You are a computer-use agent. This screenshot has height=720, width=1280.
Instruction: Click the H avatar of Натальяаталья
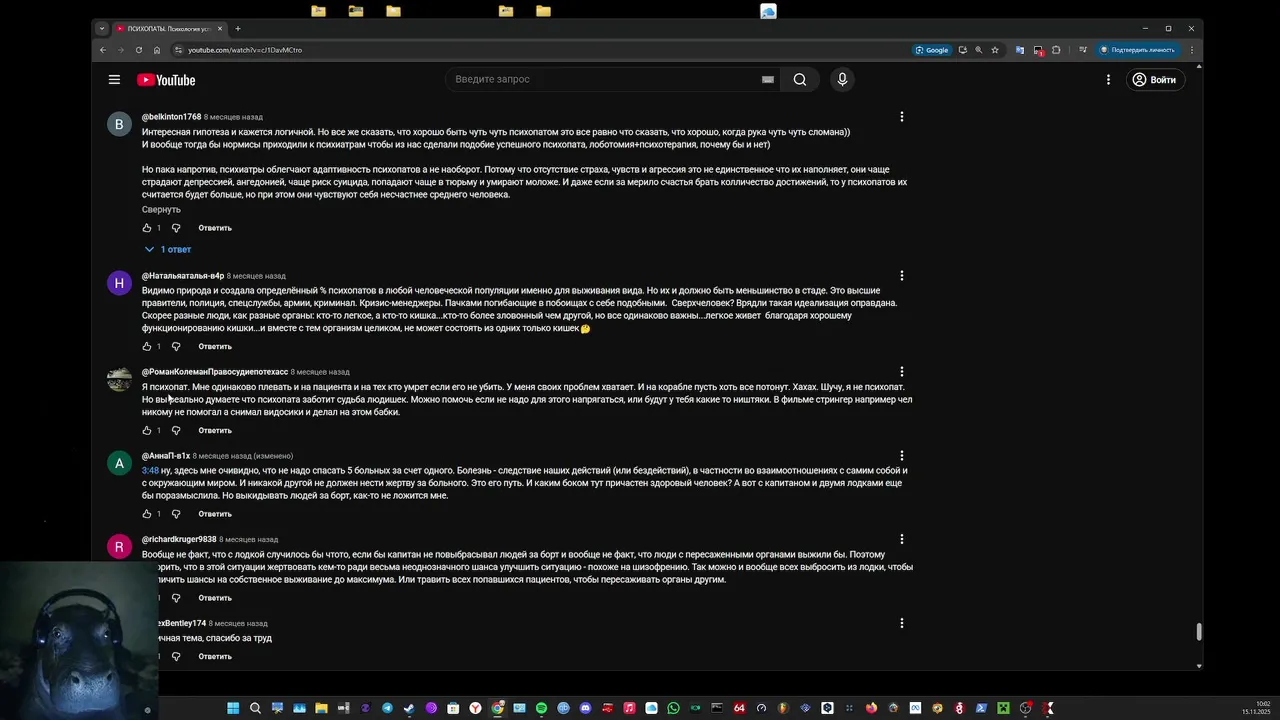click(119, 283)
